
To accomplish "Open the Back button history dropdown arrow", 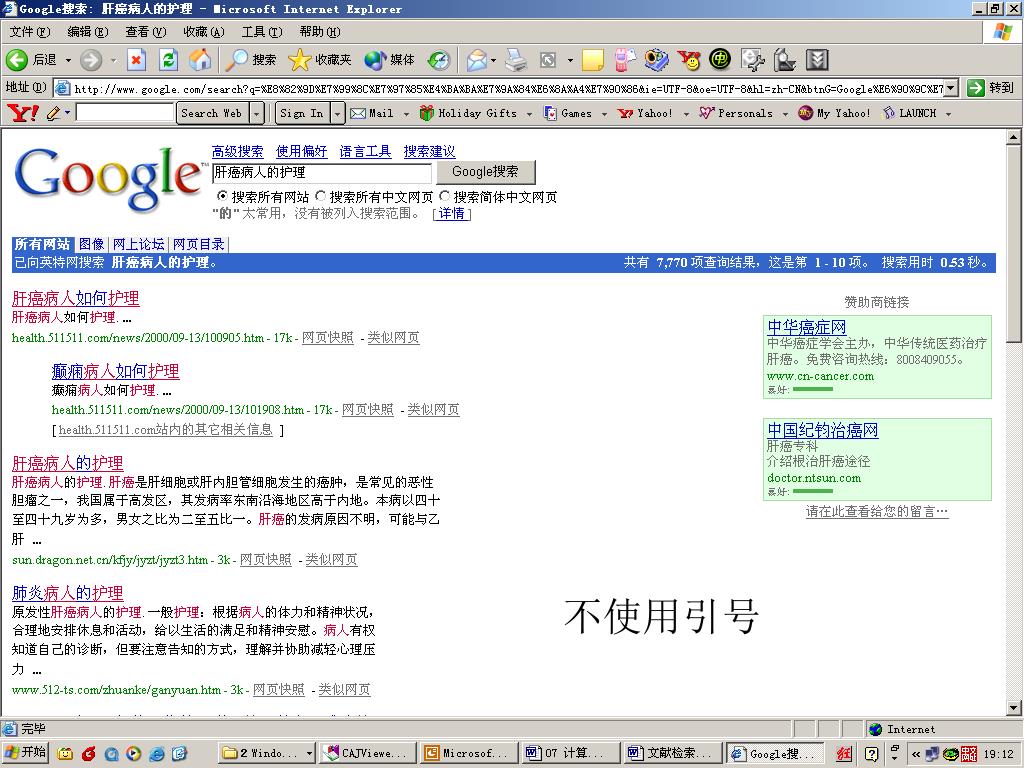I will 68,60.
